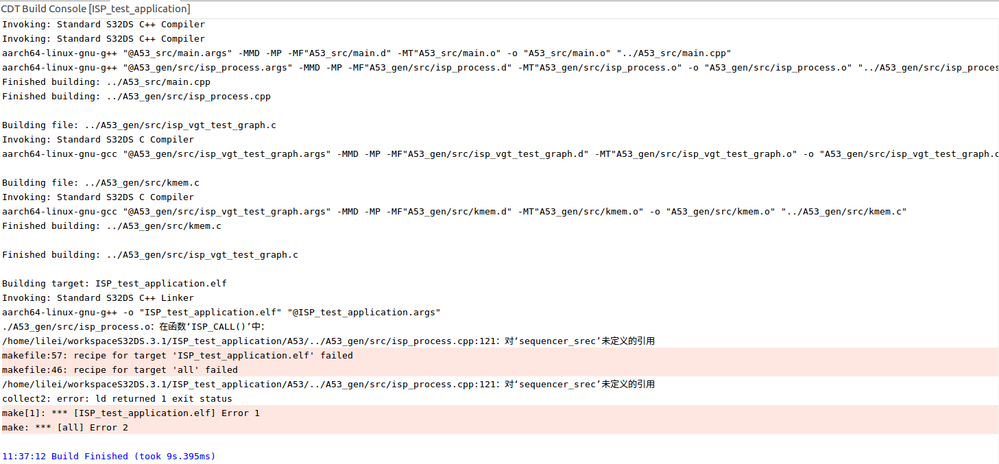Select 'Finished building: ../A53_gen/src/isp_vgt_test_graph.c' line
The width and height of the screenshot is (999, 464).
click(150, 255)
